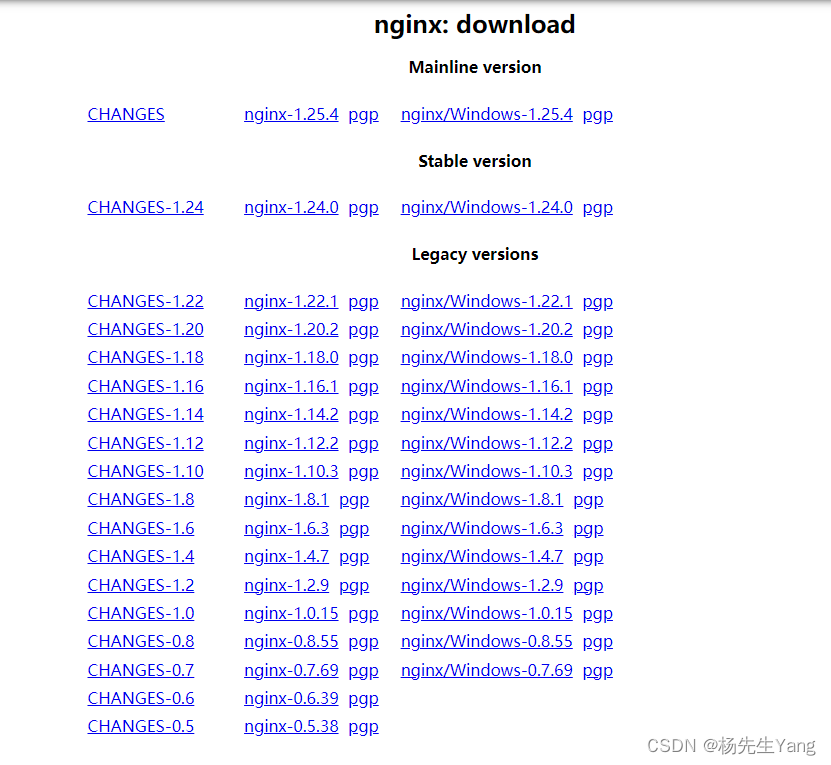The width and height of the screenshot is (831, 765).
Task: Download nginx/Windows-1.18.0
Action: tap(487, 358)
